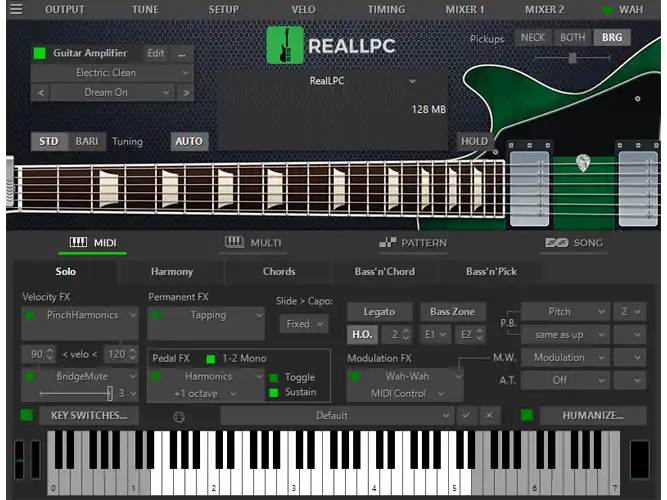Screen dimensions: 667x500
Task: Increase the H.O. value stepper
Action: click(x=406, y=331)
